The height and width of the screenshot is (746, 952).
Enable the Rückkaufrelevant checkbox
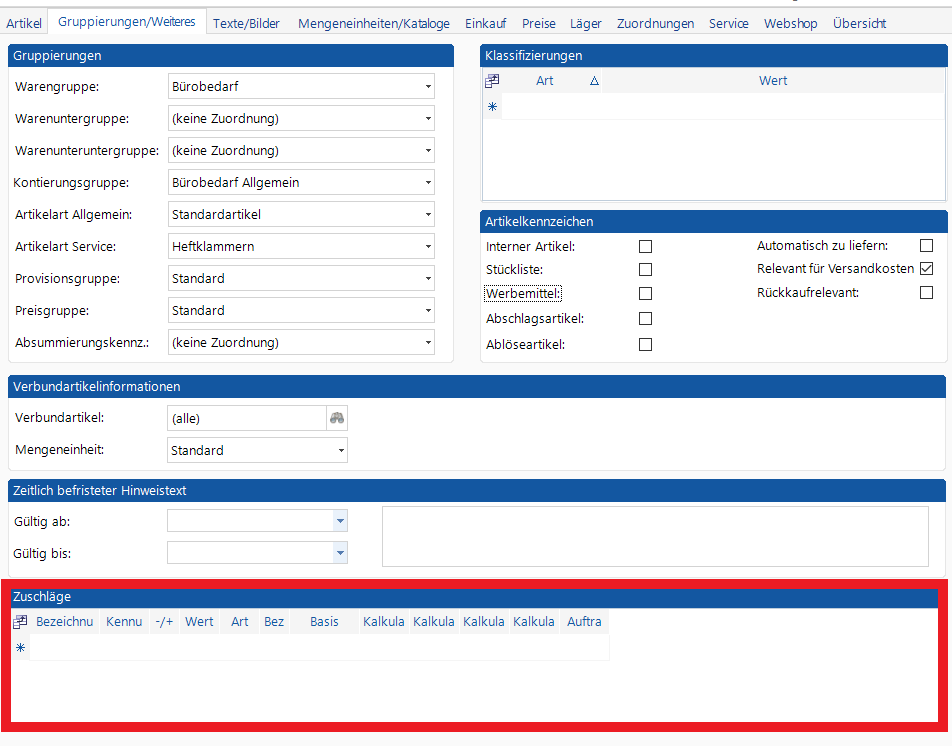point(926,293)
